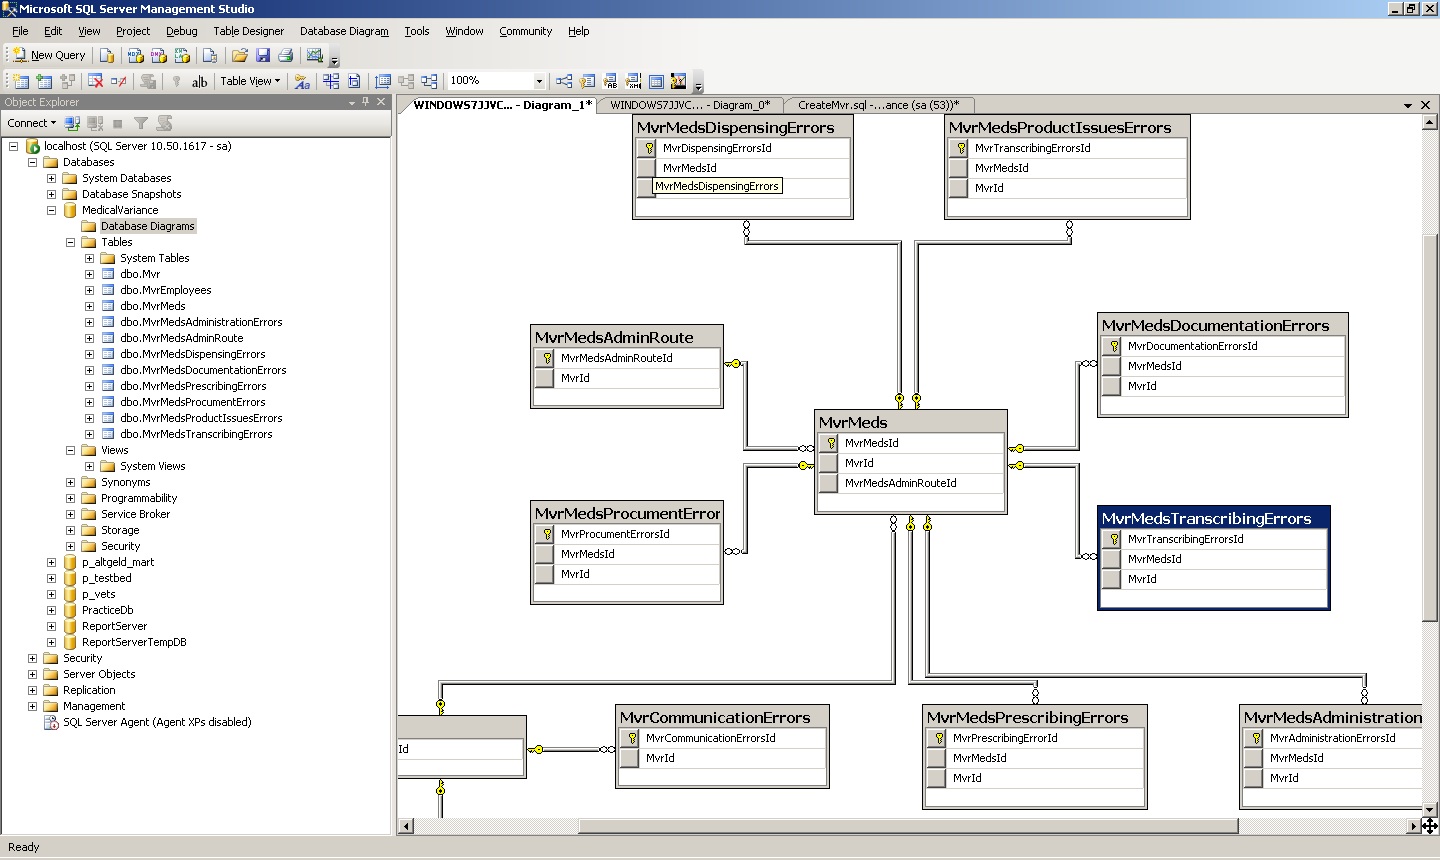
Task: Click the New Query button
Action: coord(48,55)
